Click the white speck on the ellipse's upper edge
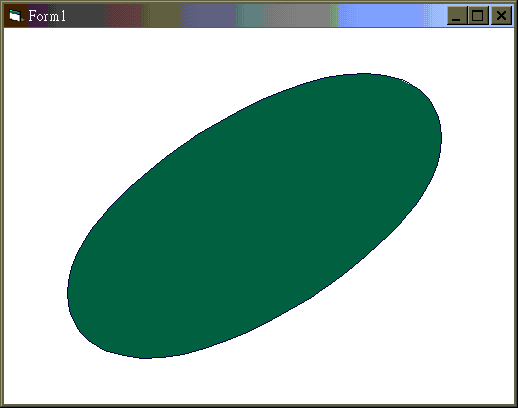Image resolution: width=518 pixels, height=408 pixels. pyautogui.click(x=405, y=81)
